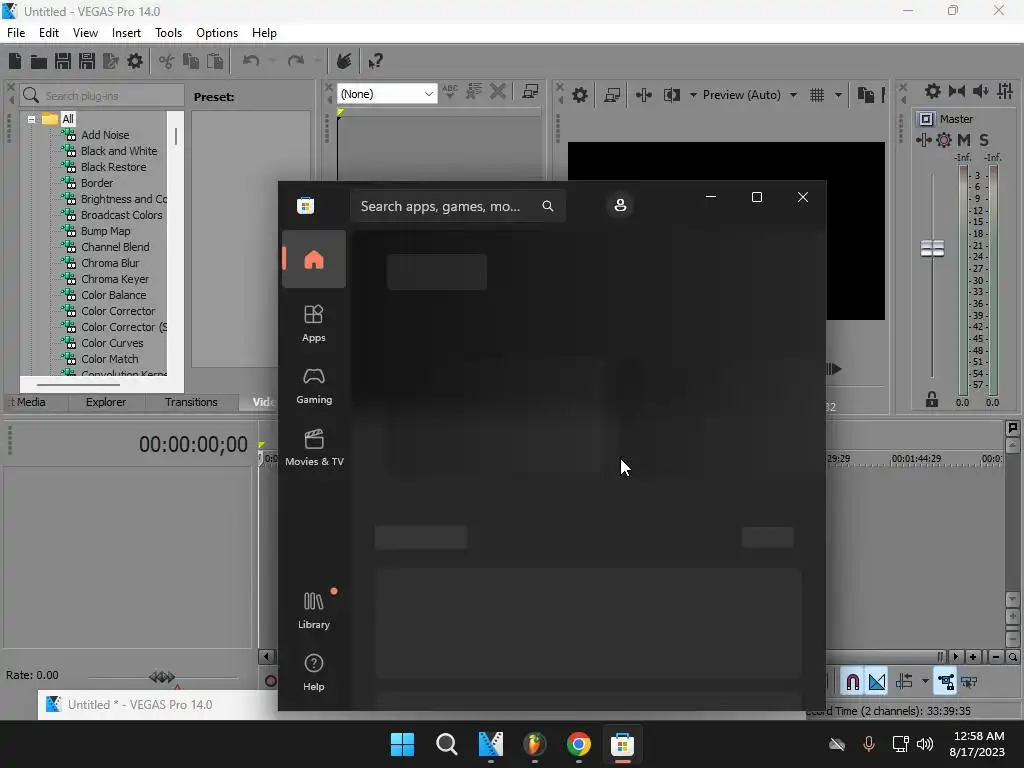
Task: Click the Overlays grid icon in preview
Action: click(817, 95)
